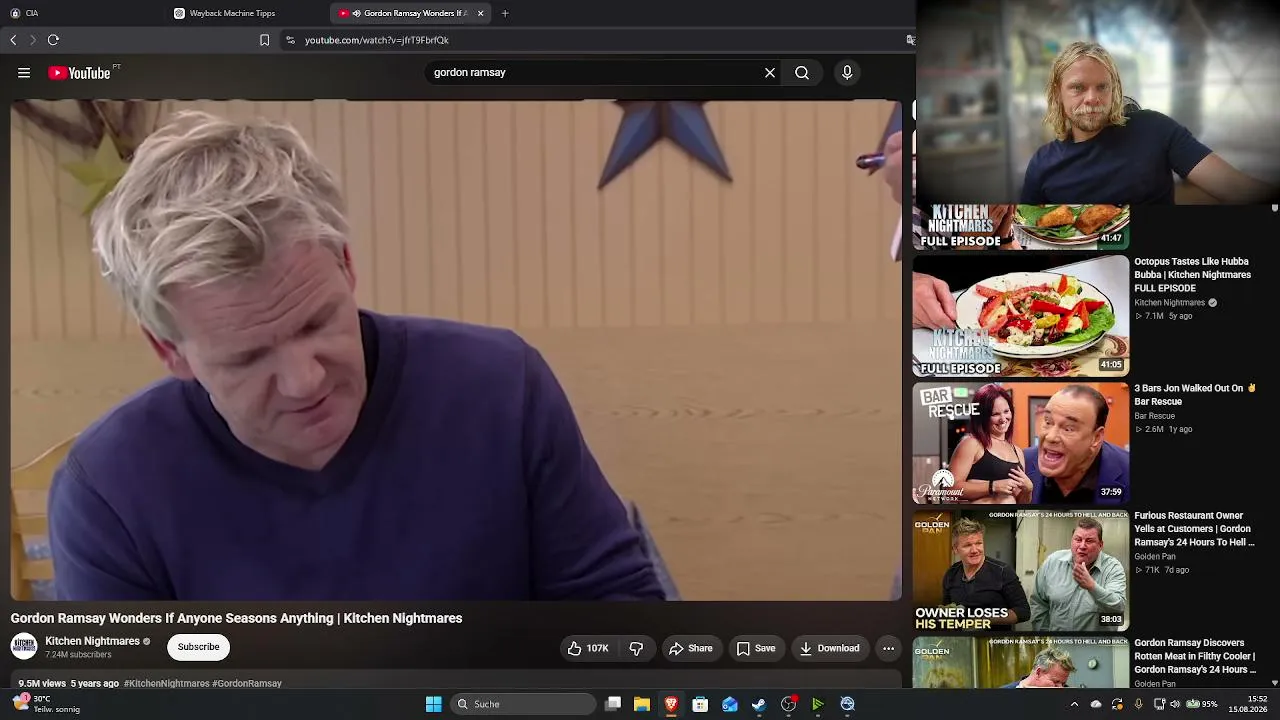Show hidden system tray icons
The width and height of the screenshot is (1280, 720).
[1075, 704]
